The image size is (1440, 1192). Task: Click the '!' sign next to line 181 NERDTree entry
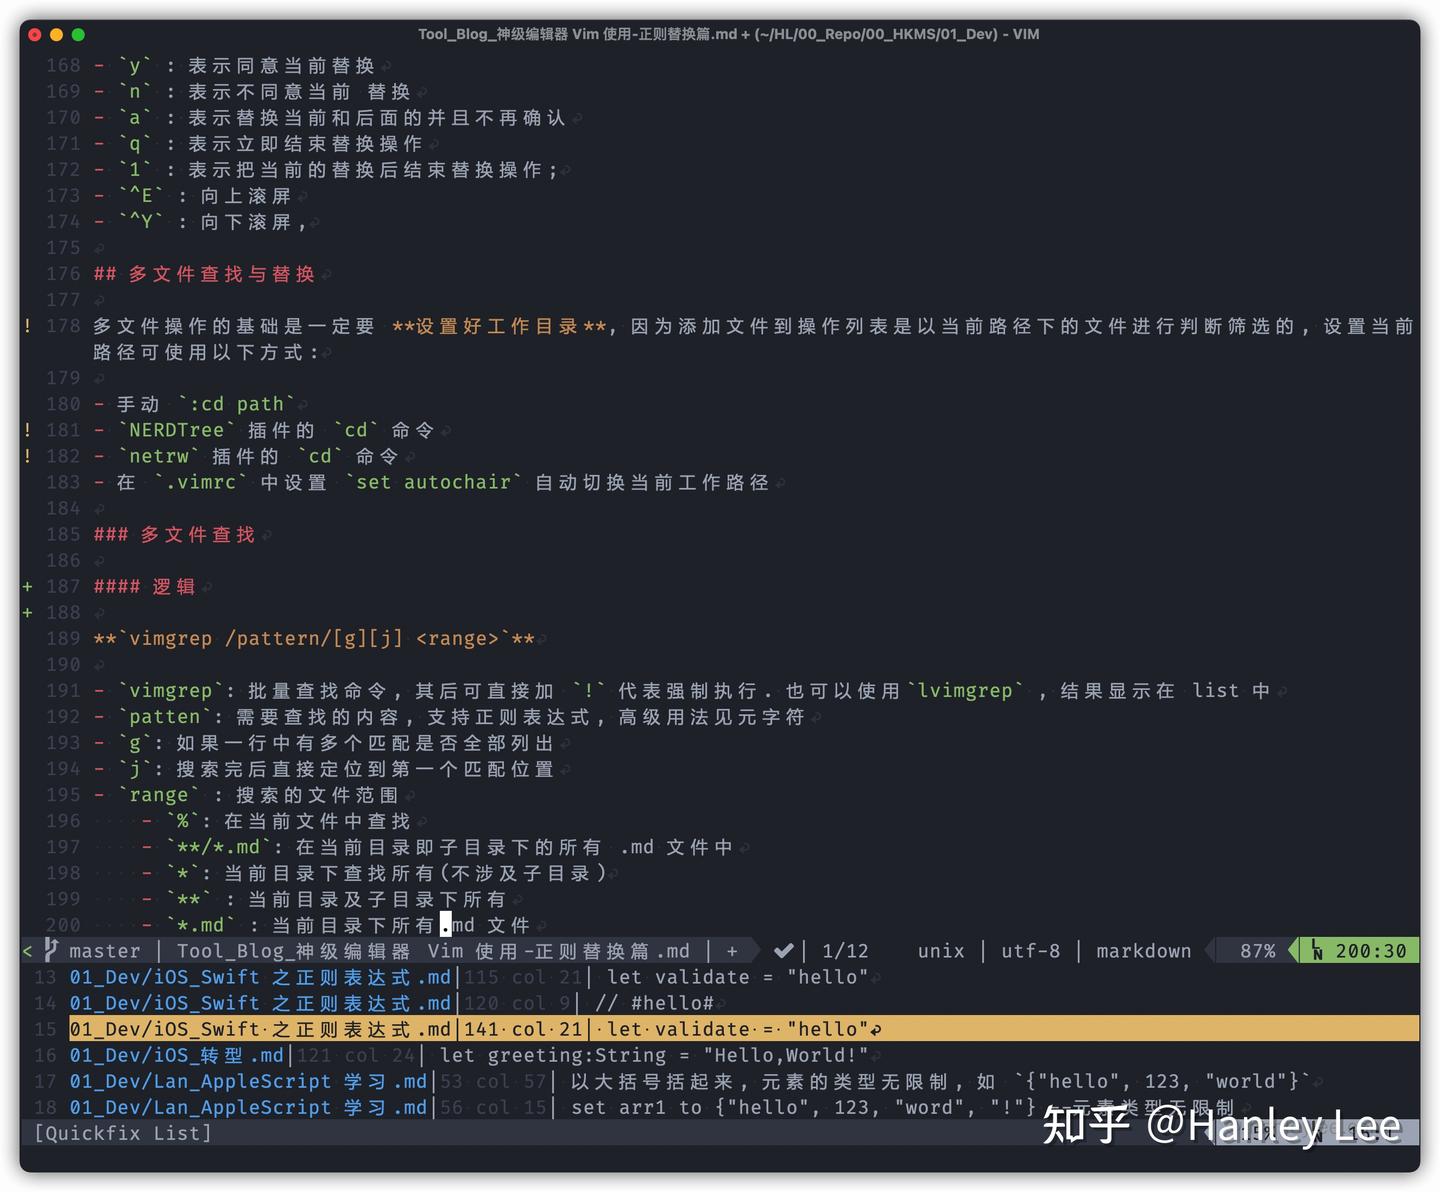coord(27,429)
